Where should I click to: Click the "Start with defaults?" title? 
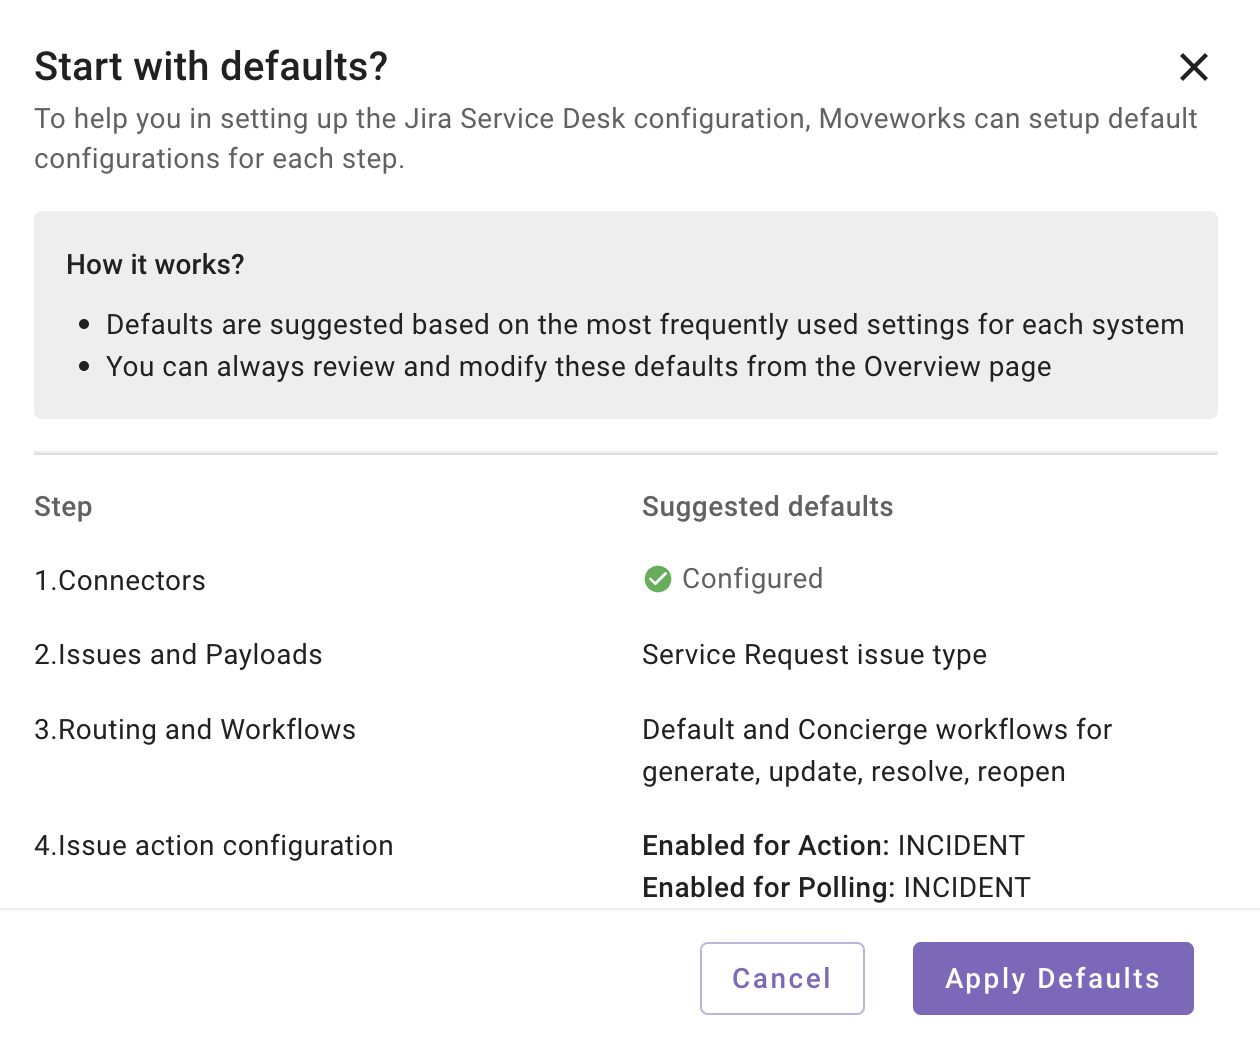point(211,67)
